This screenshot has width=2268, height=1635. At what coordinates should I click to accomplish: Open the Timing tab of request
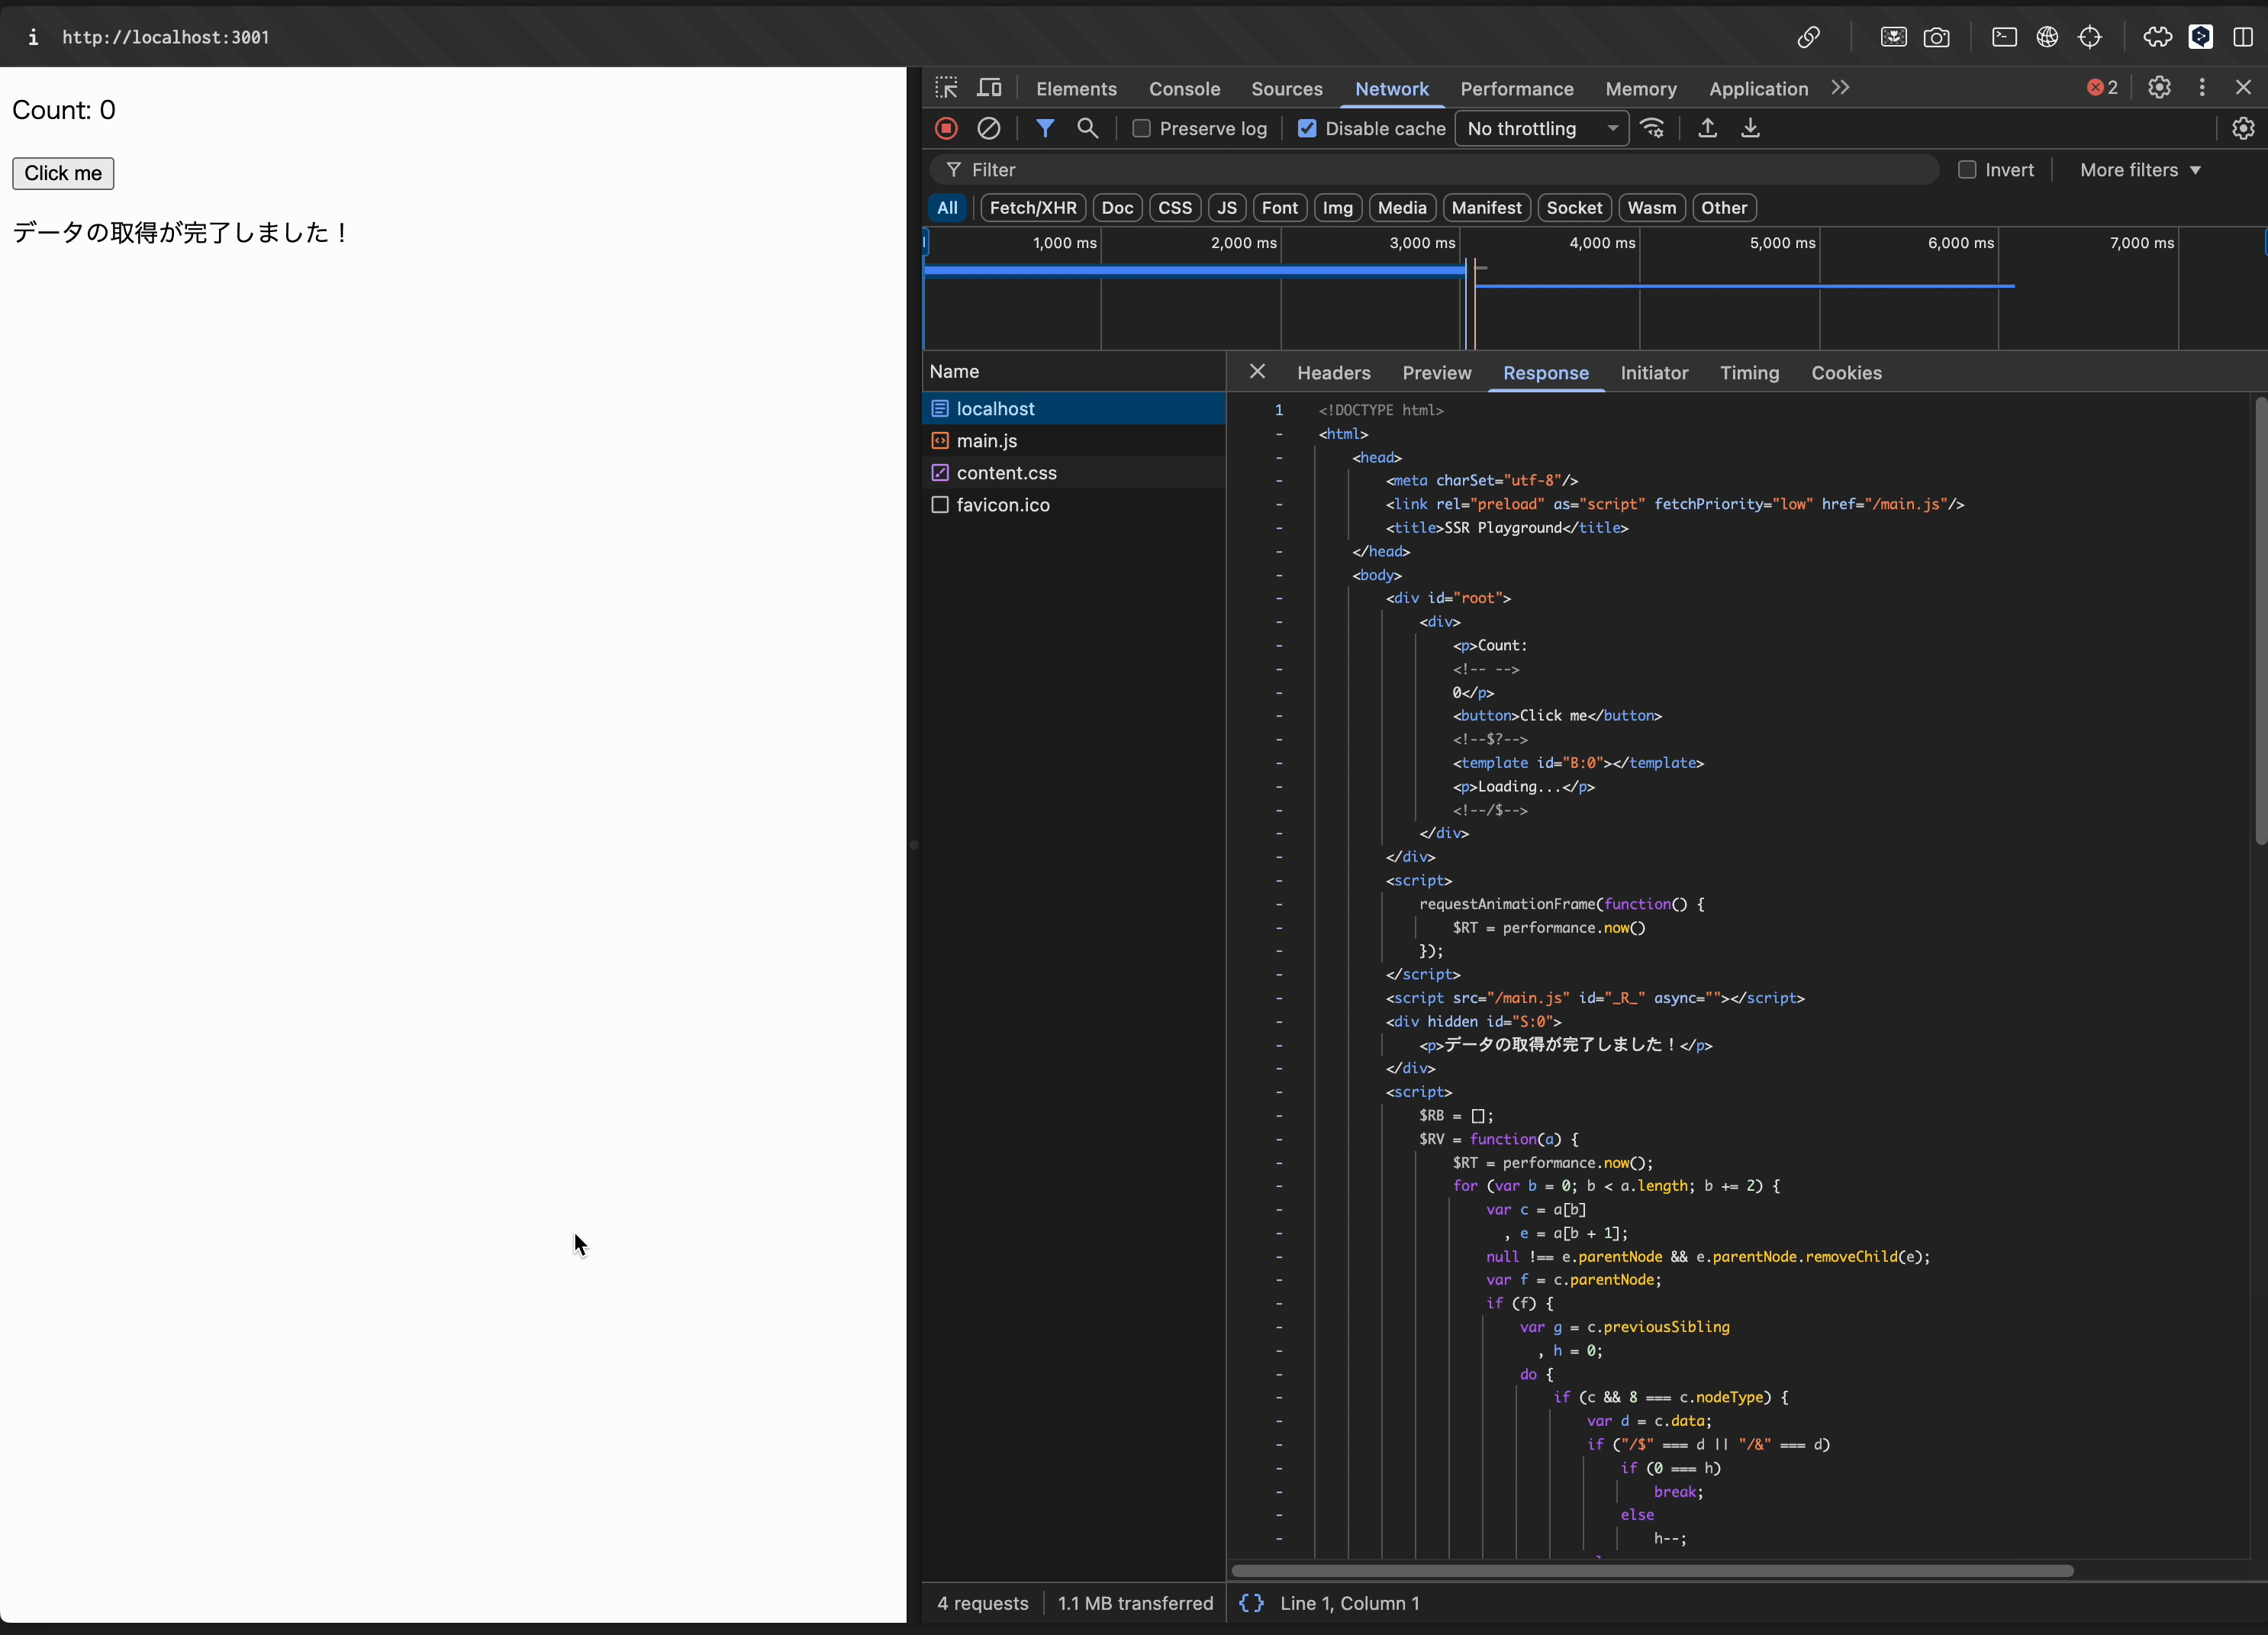coord(1749,373)
